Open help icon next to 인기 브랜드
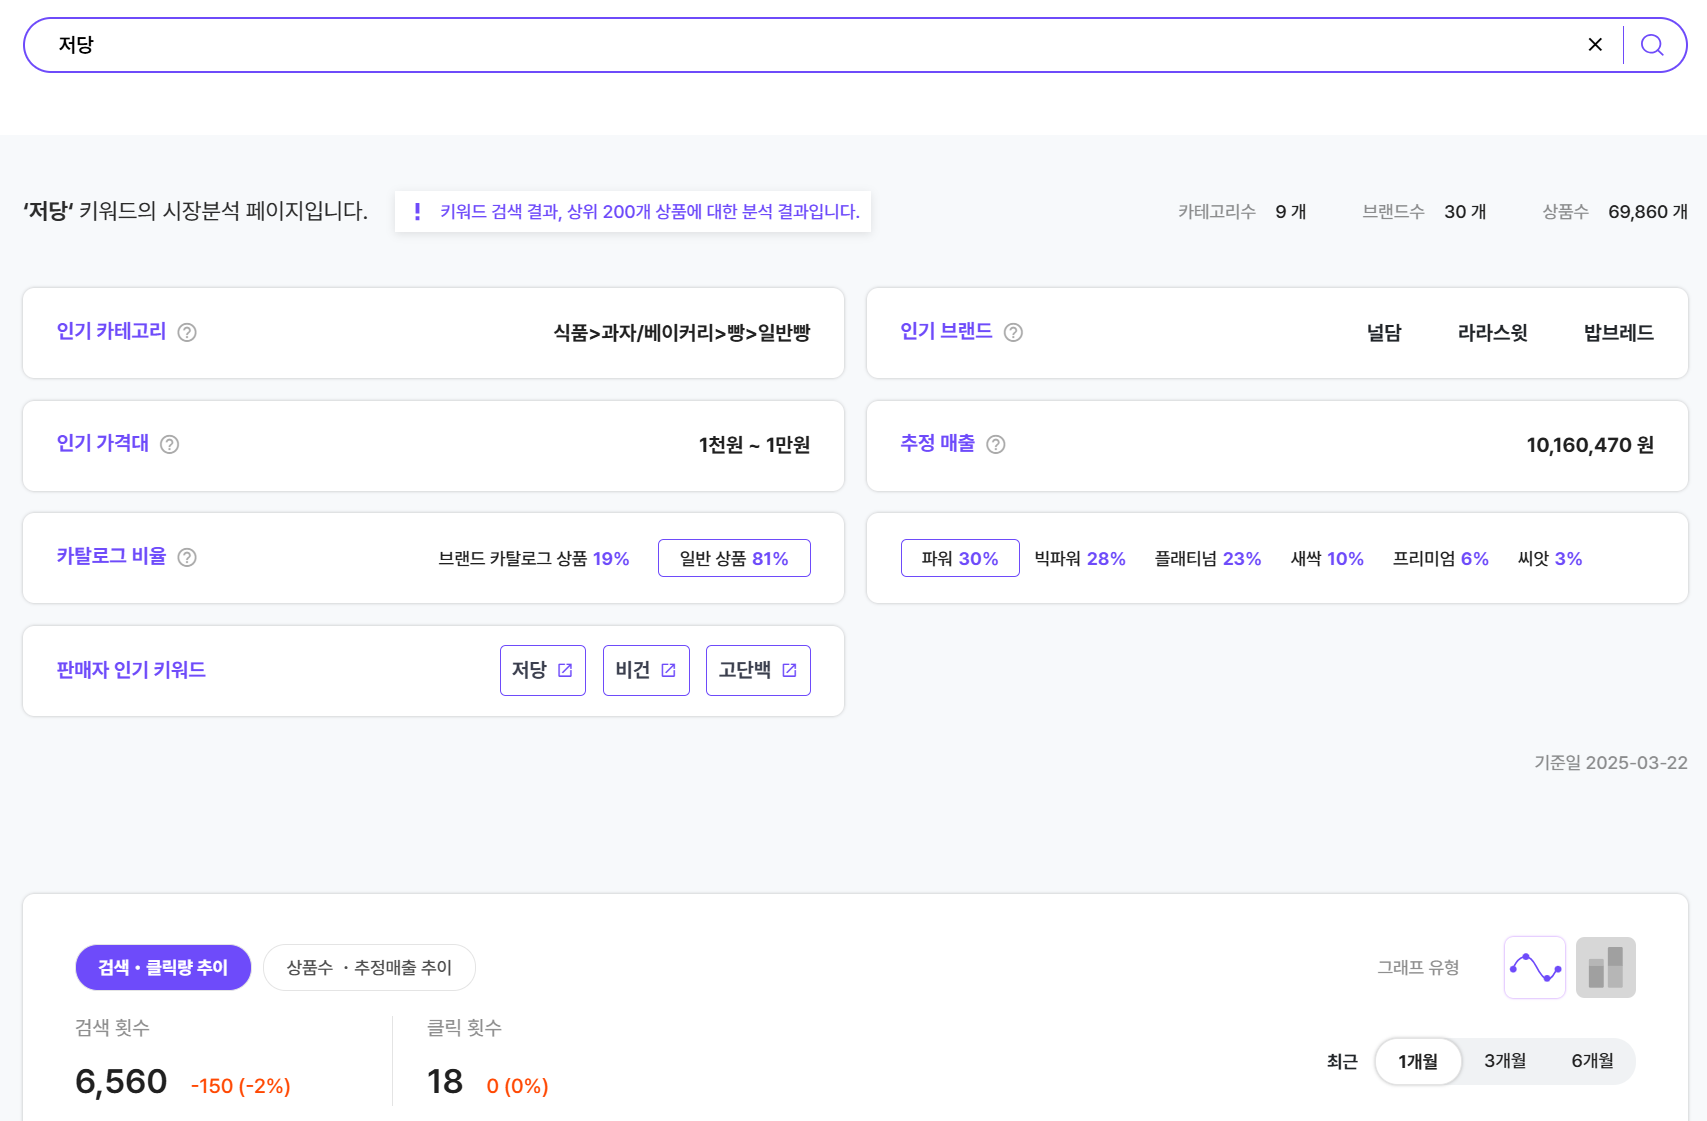Screen dimensions: 1707x1121 (x=1013, y=333)
